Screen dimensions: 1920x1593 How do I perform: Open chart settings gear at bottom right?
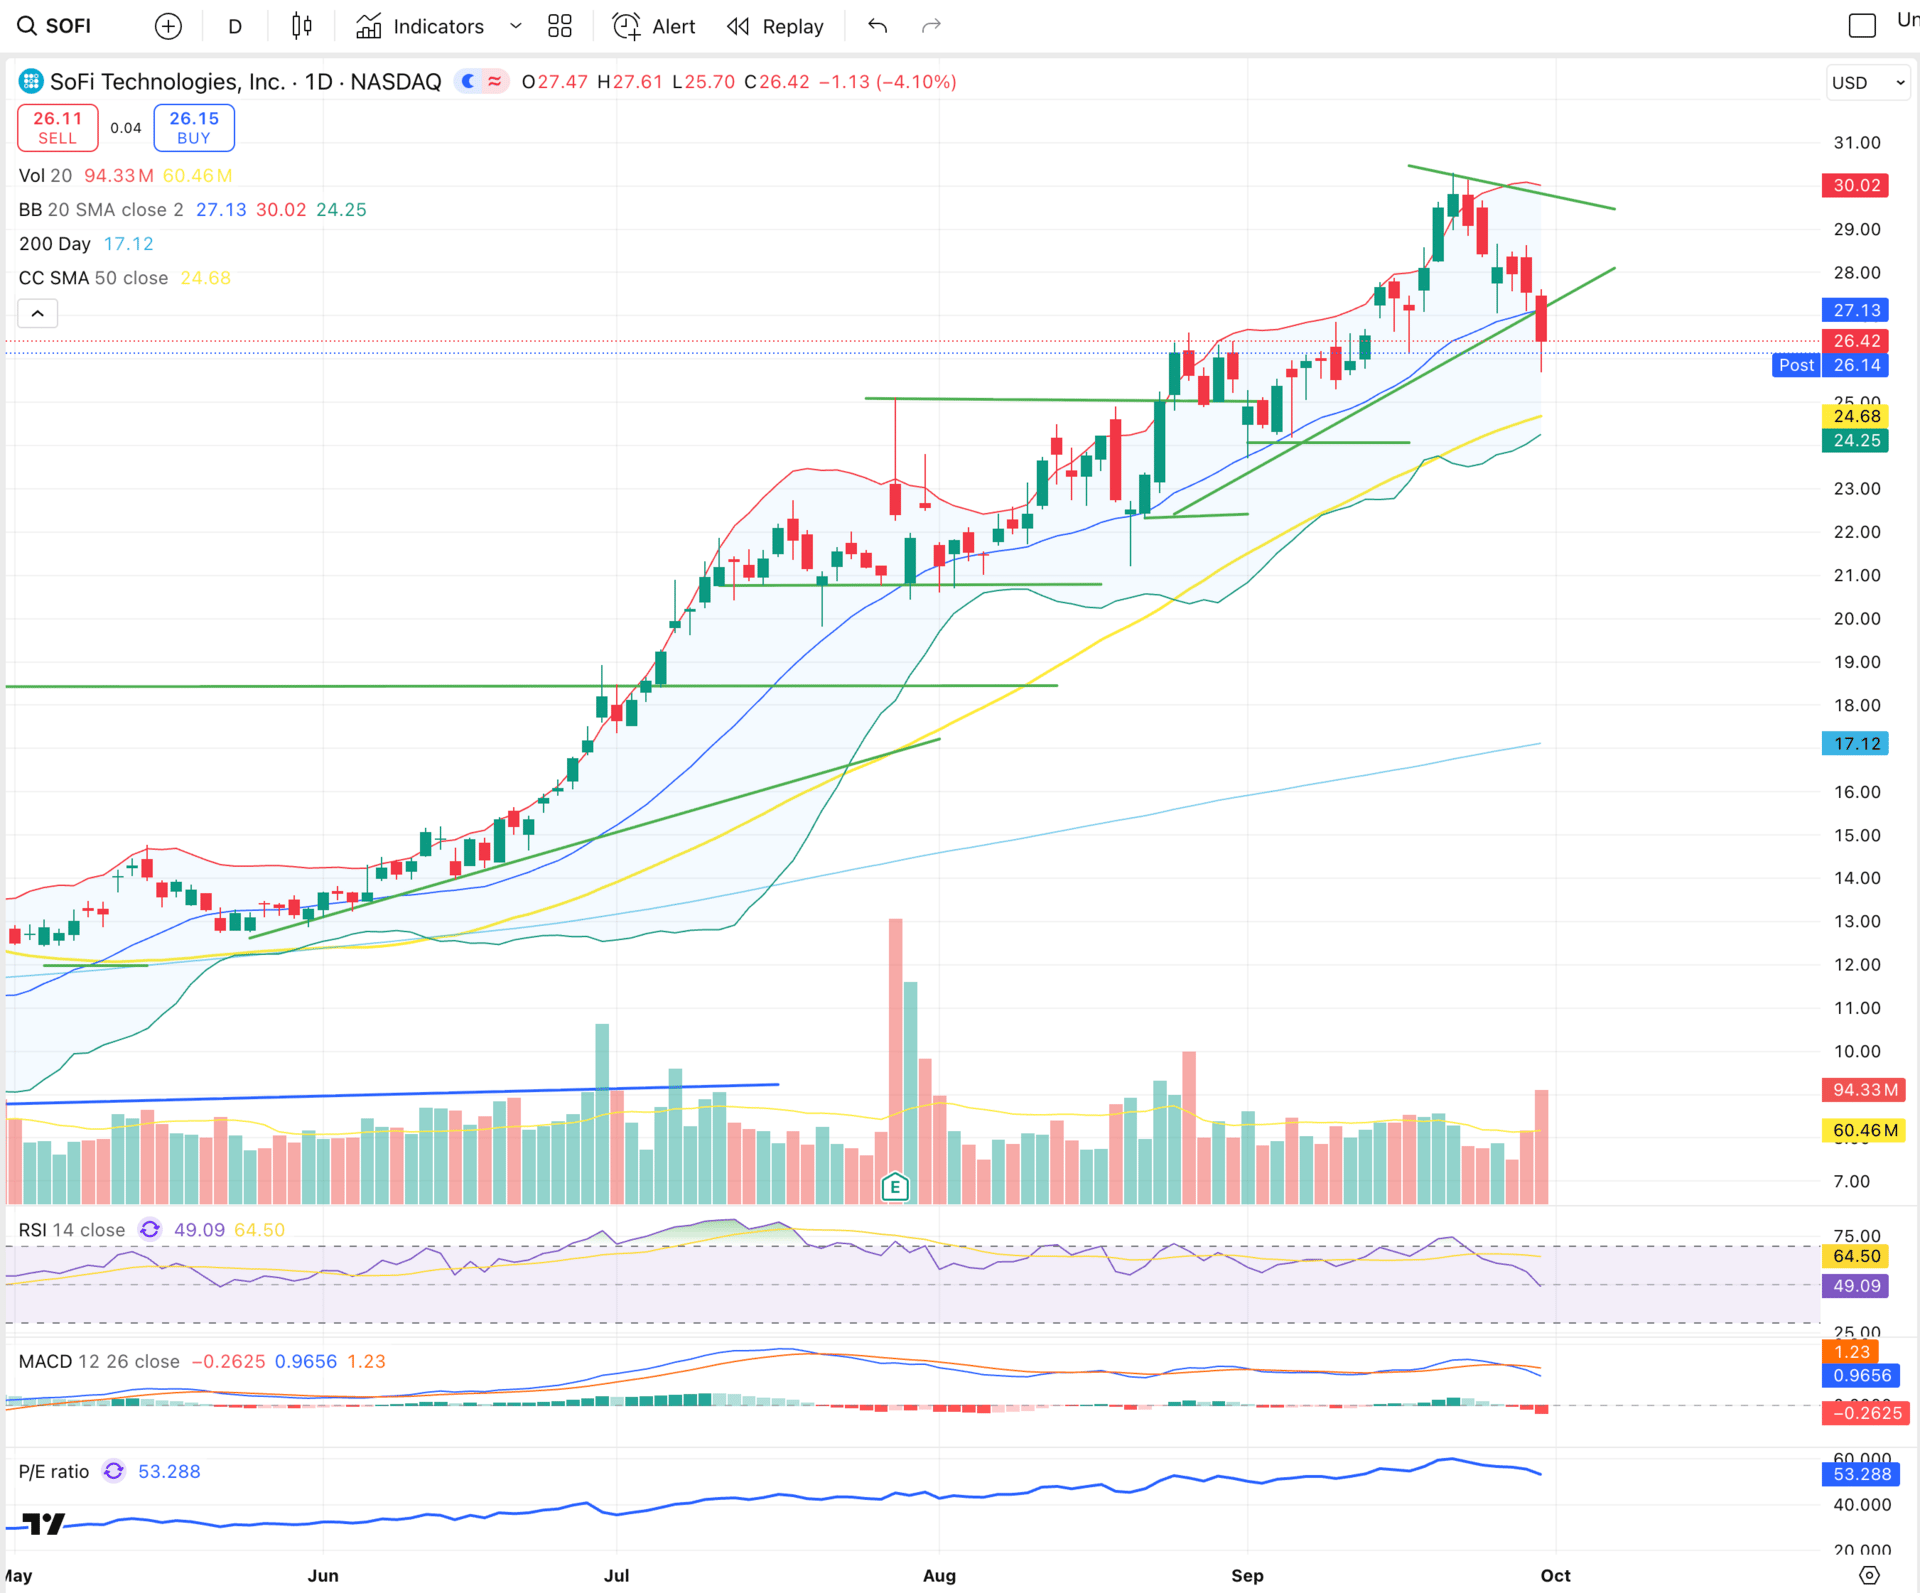(x=1868, y=1575)
